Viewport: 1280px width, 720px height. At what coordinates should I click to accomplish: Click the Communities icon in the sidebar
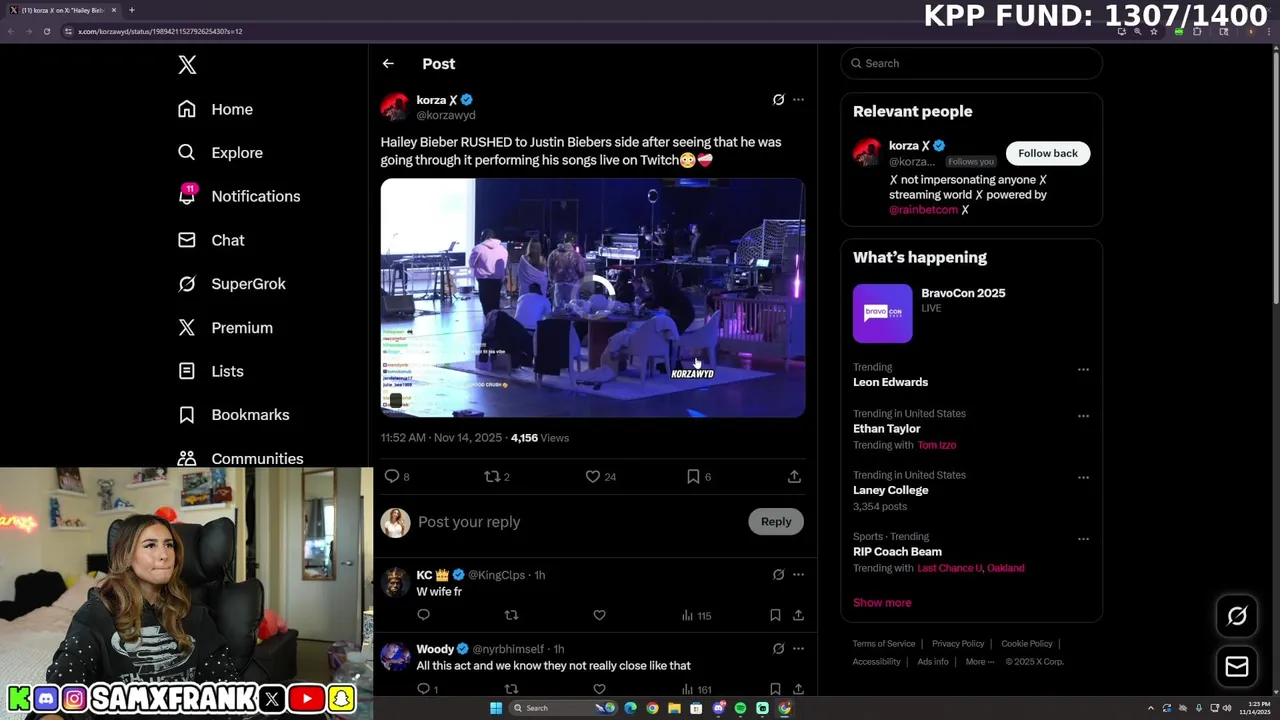[x=187, y=458]
